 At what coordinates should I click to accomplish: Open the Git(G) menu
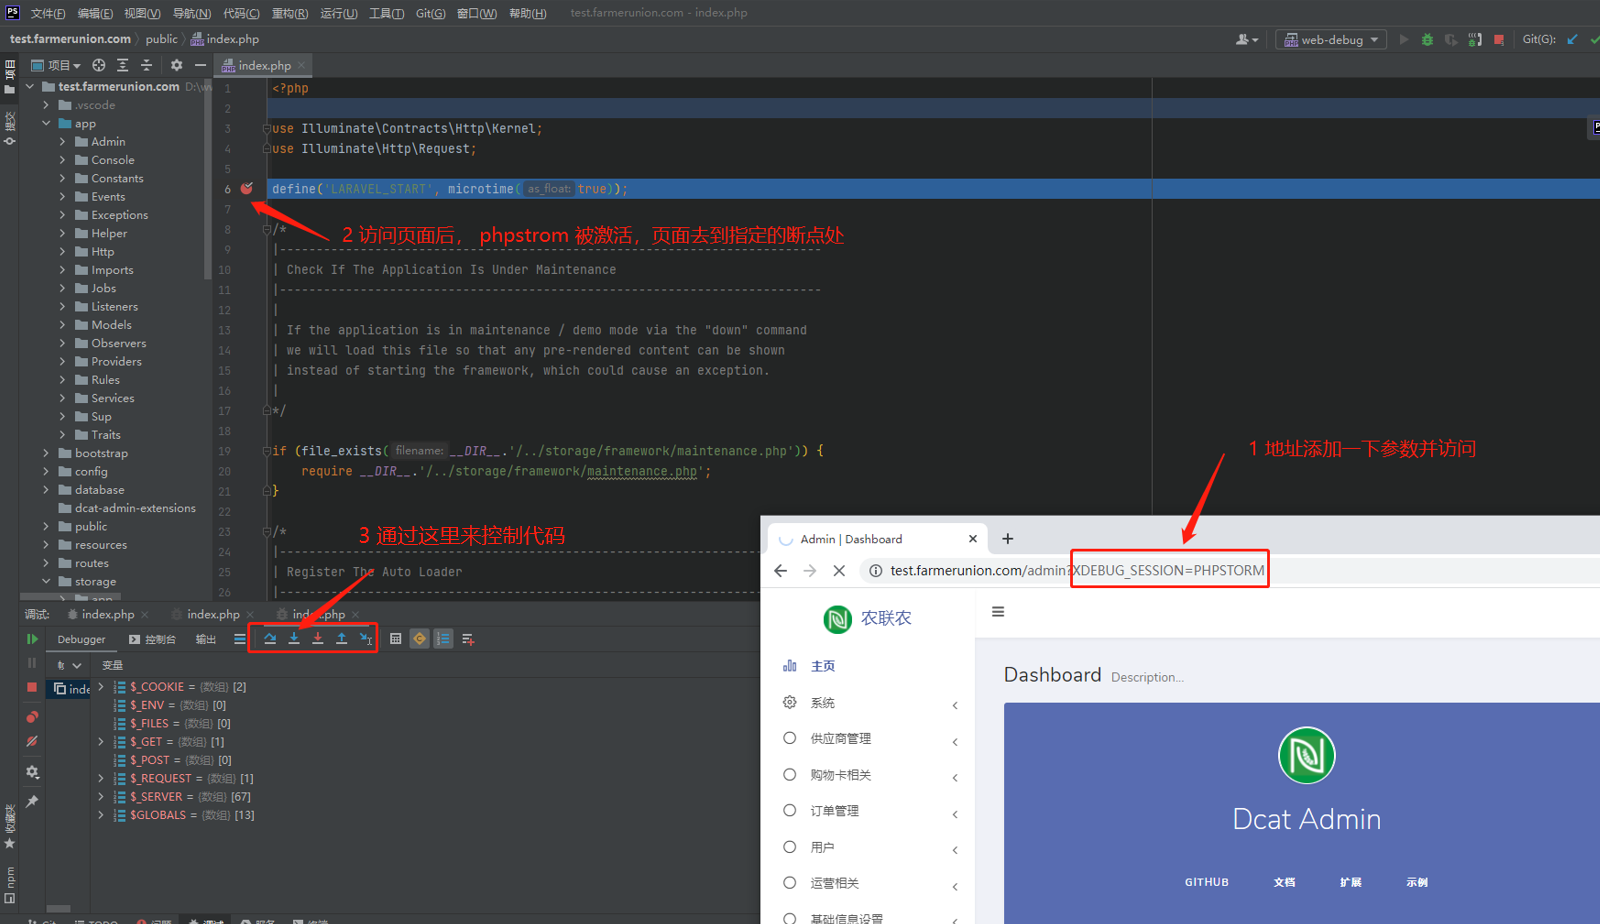pyautogui.click(x=431, y=13)
